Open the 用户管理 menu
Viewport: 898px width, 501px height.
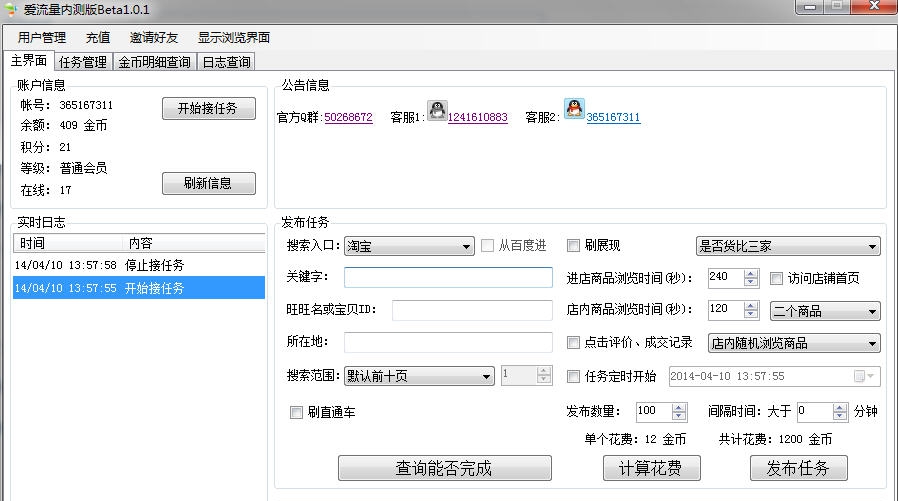(x=42, y=38)
